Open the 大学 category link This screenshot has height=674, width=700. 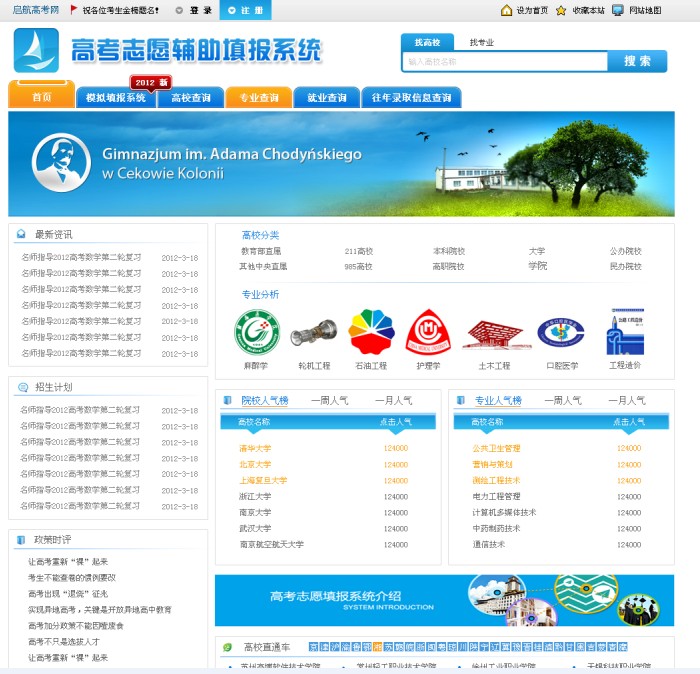coord(537,251)
